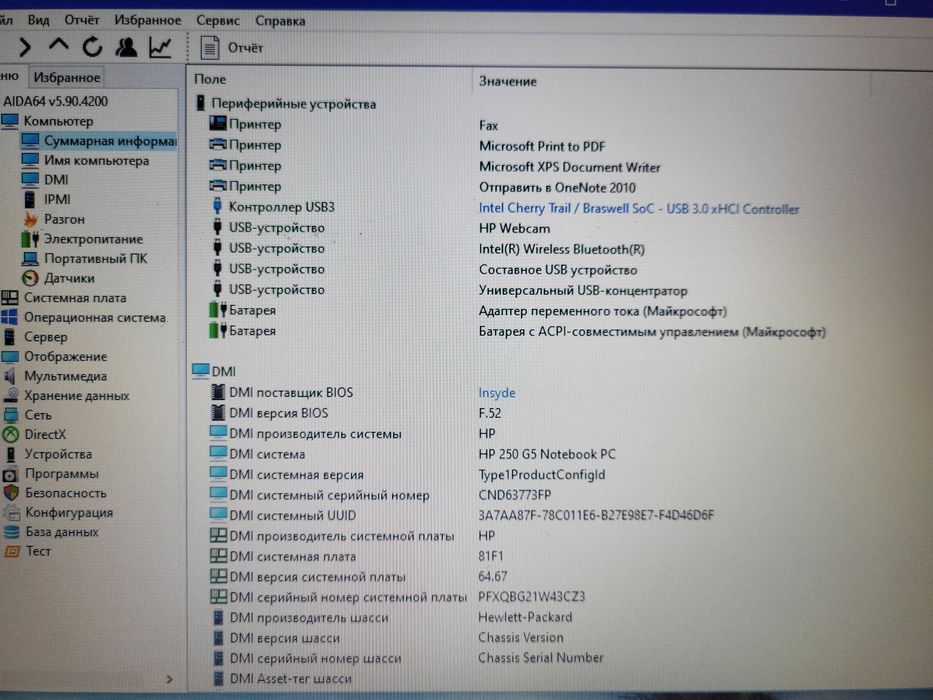933x700 pixels.
Task: Click the graph chart toolbar icon
Action: tap(160, 48)
